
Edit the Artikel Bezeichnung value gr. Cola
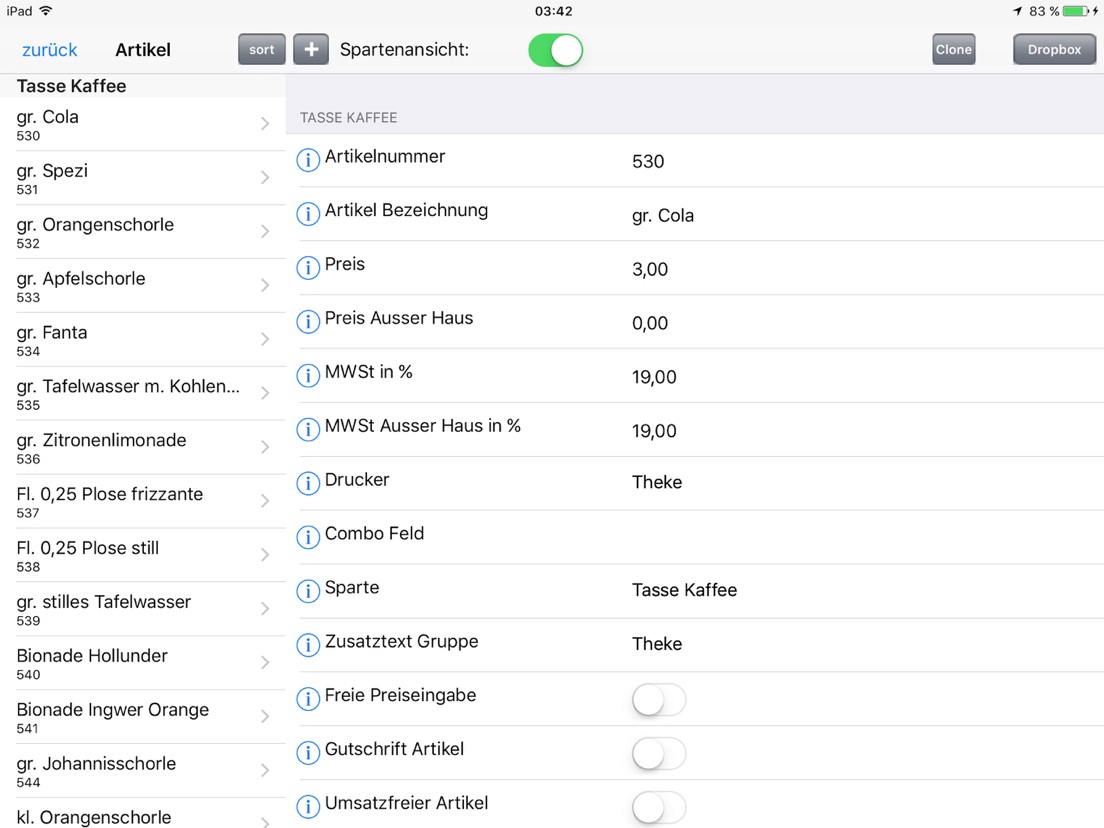[x=663, y=215]
